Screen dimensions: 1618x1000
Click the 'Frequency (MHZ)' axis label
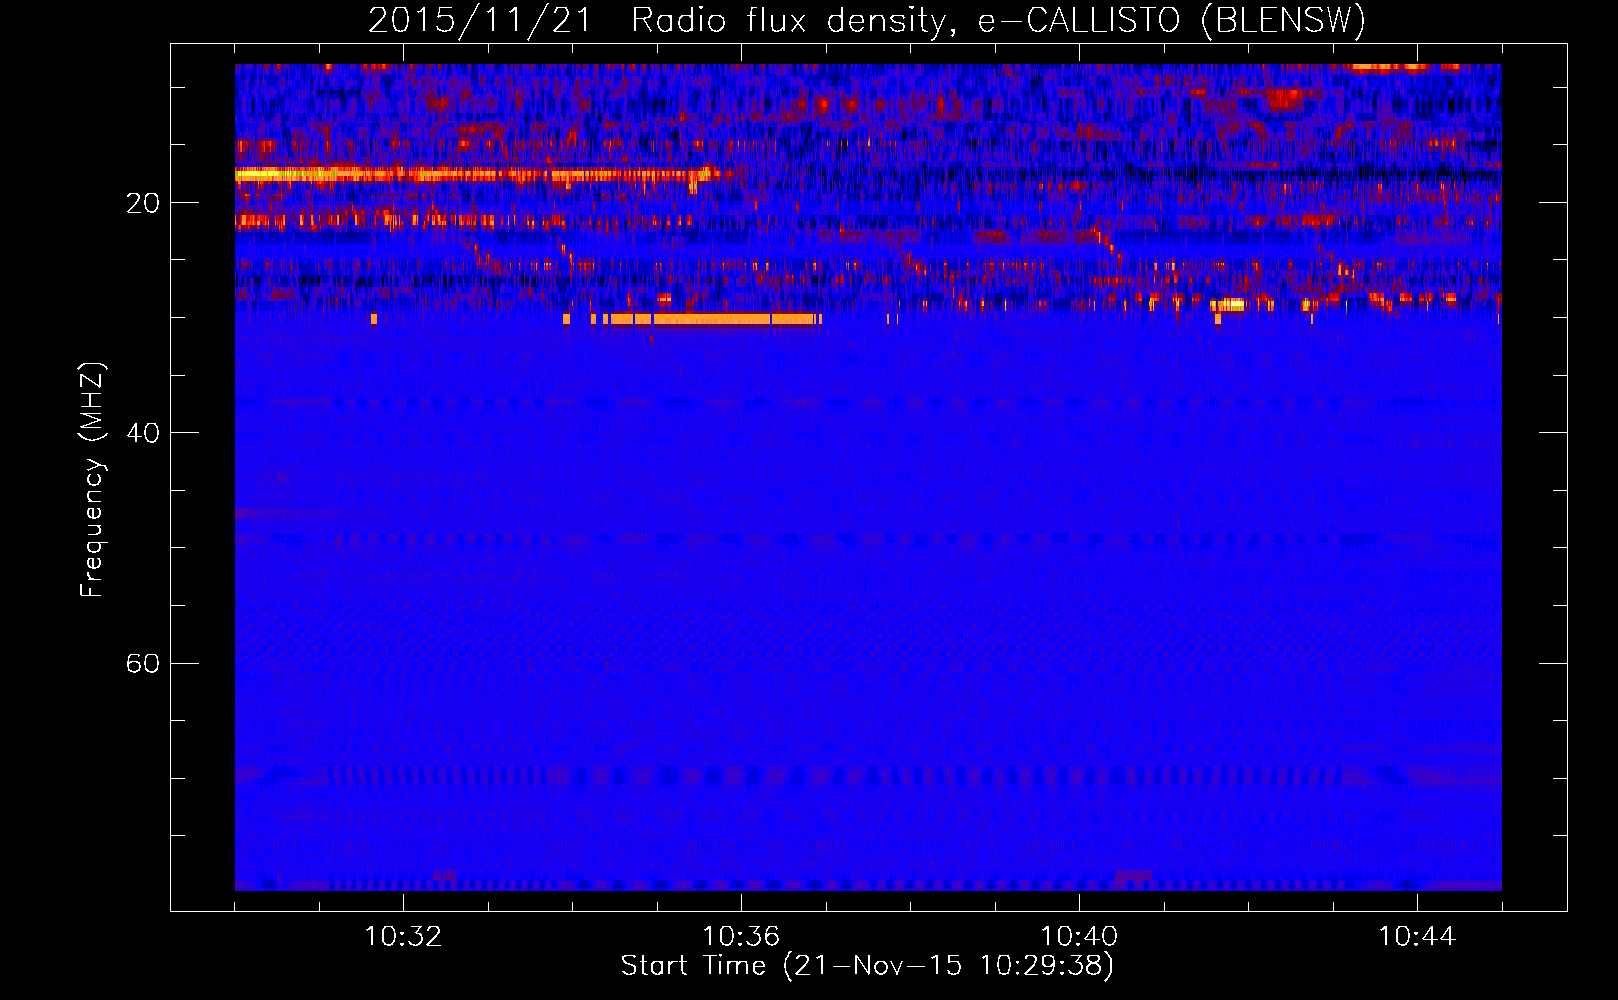tap(92, 480)
